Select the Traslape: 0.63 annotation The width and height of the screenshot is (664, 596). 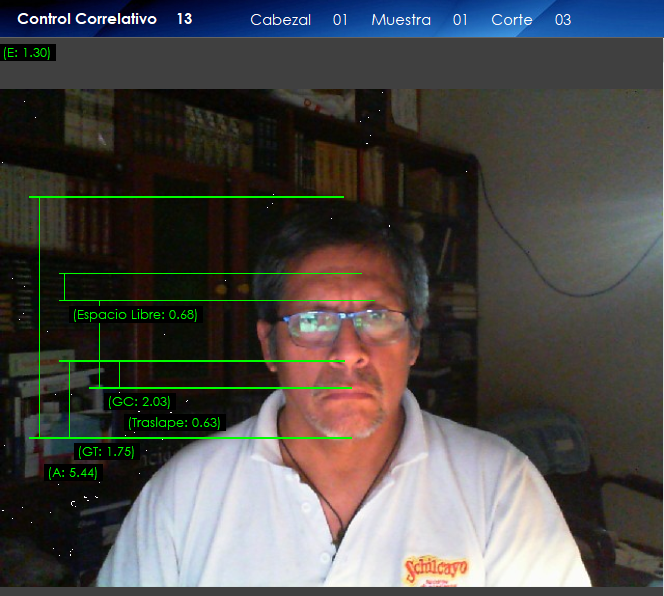[x=174, y=423]
